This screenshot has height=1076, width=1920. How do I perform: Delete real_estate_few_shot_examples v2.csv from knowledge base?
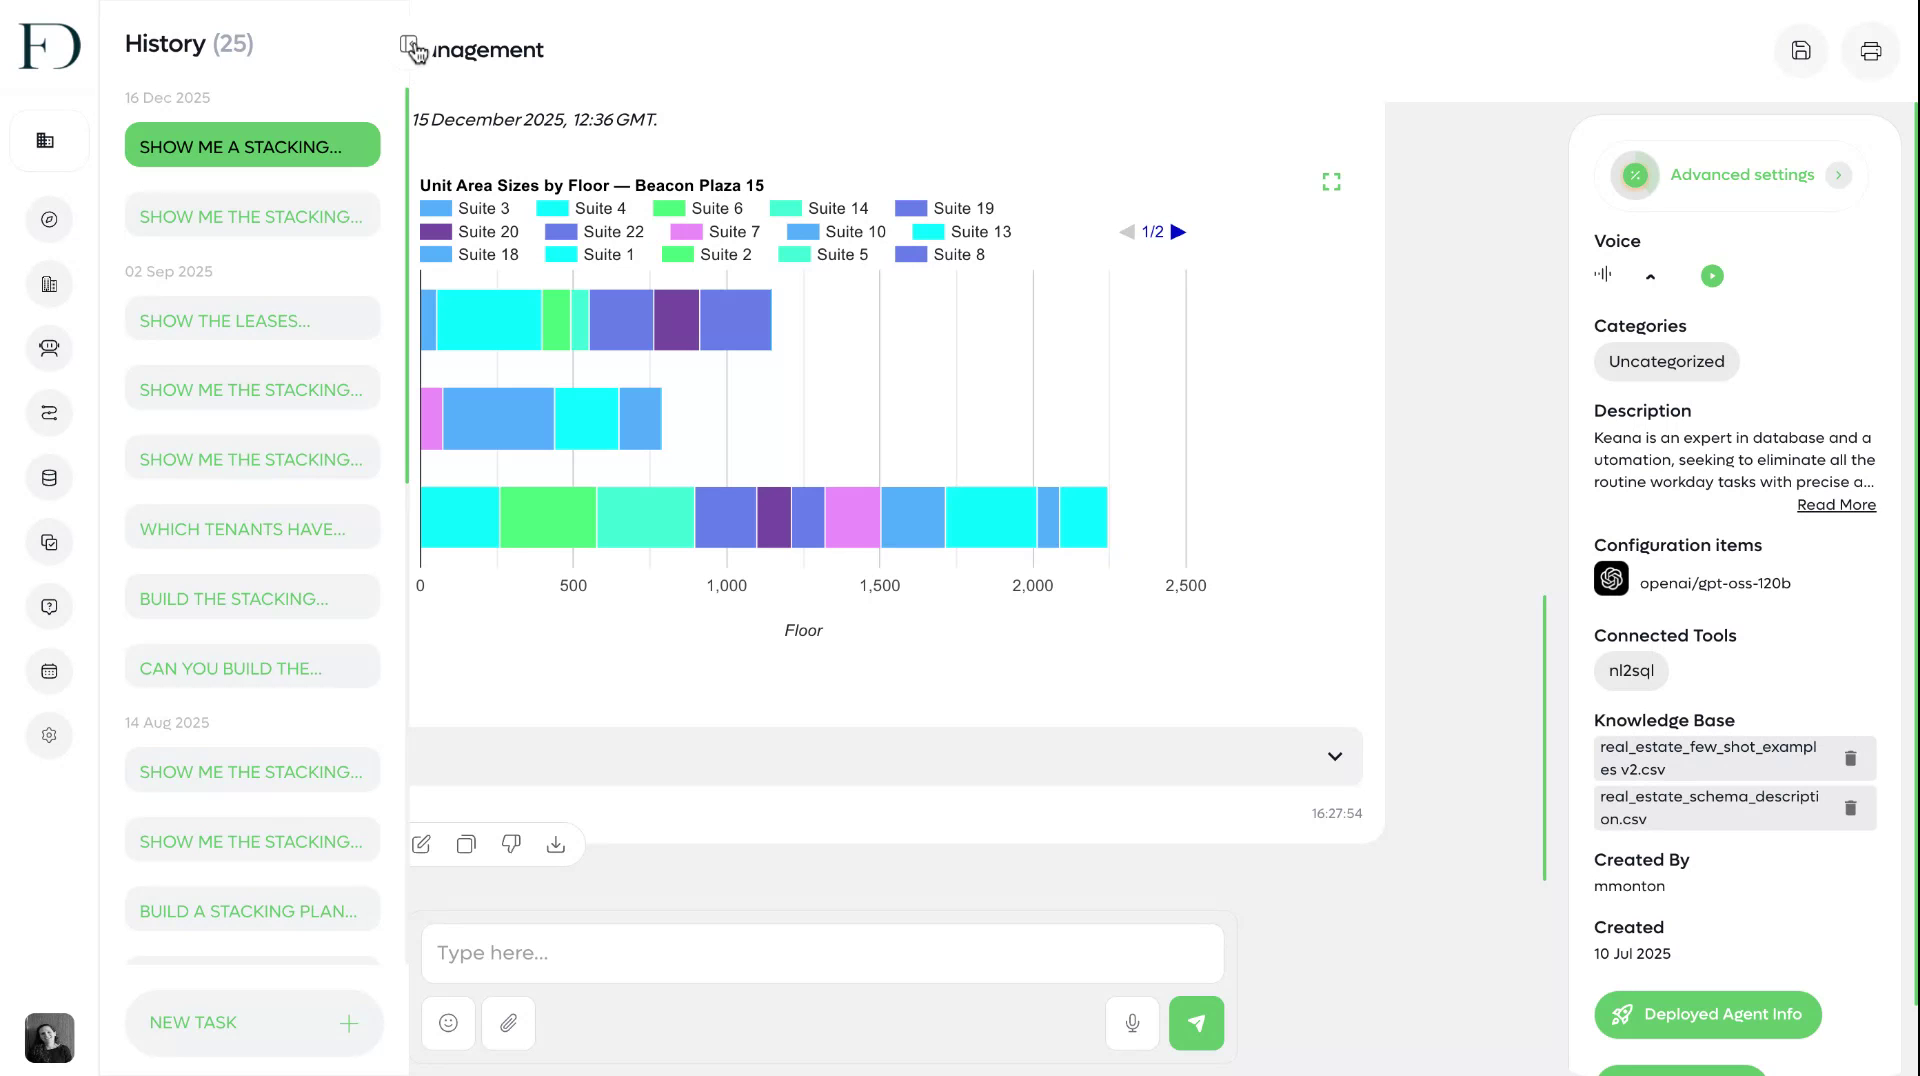(1850, 758)
